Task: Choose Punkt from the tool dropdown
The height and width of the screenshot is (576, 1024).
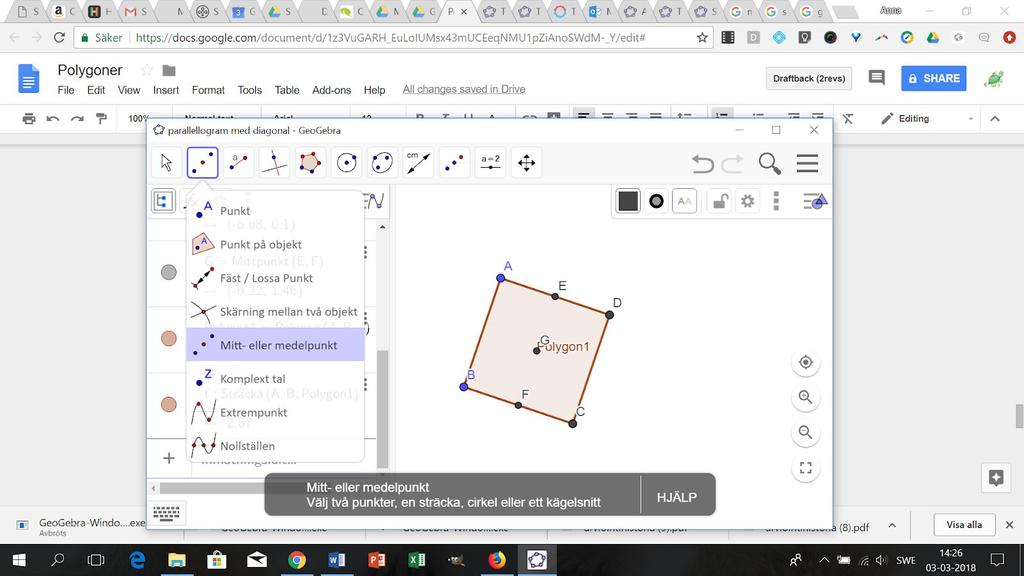Action: tap(275, 210)
